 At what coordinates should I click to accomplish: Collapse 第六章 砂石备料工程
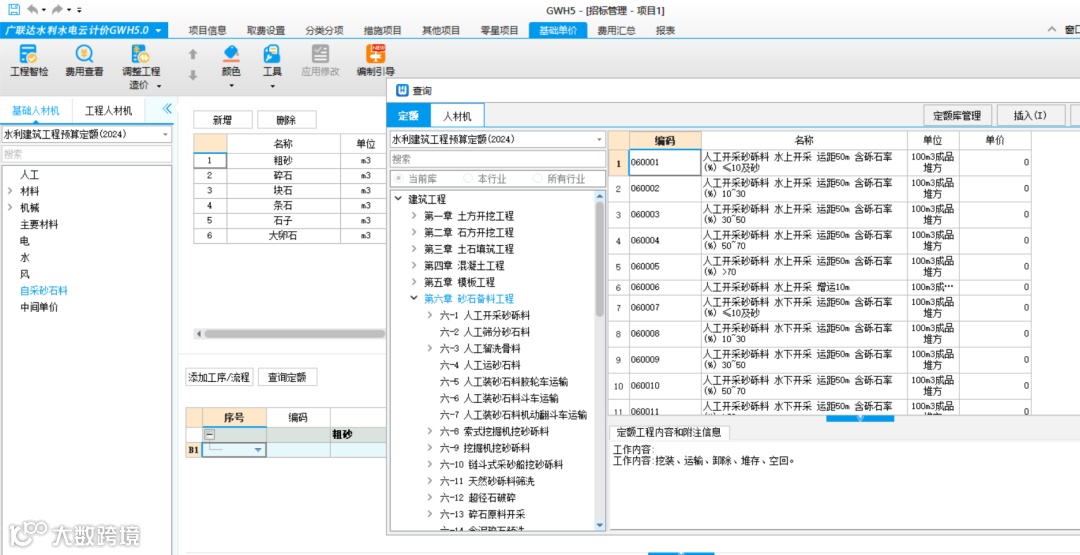[413, 298]
